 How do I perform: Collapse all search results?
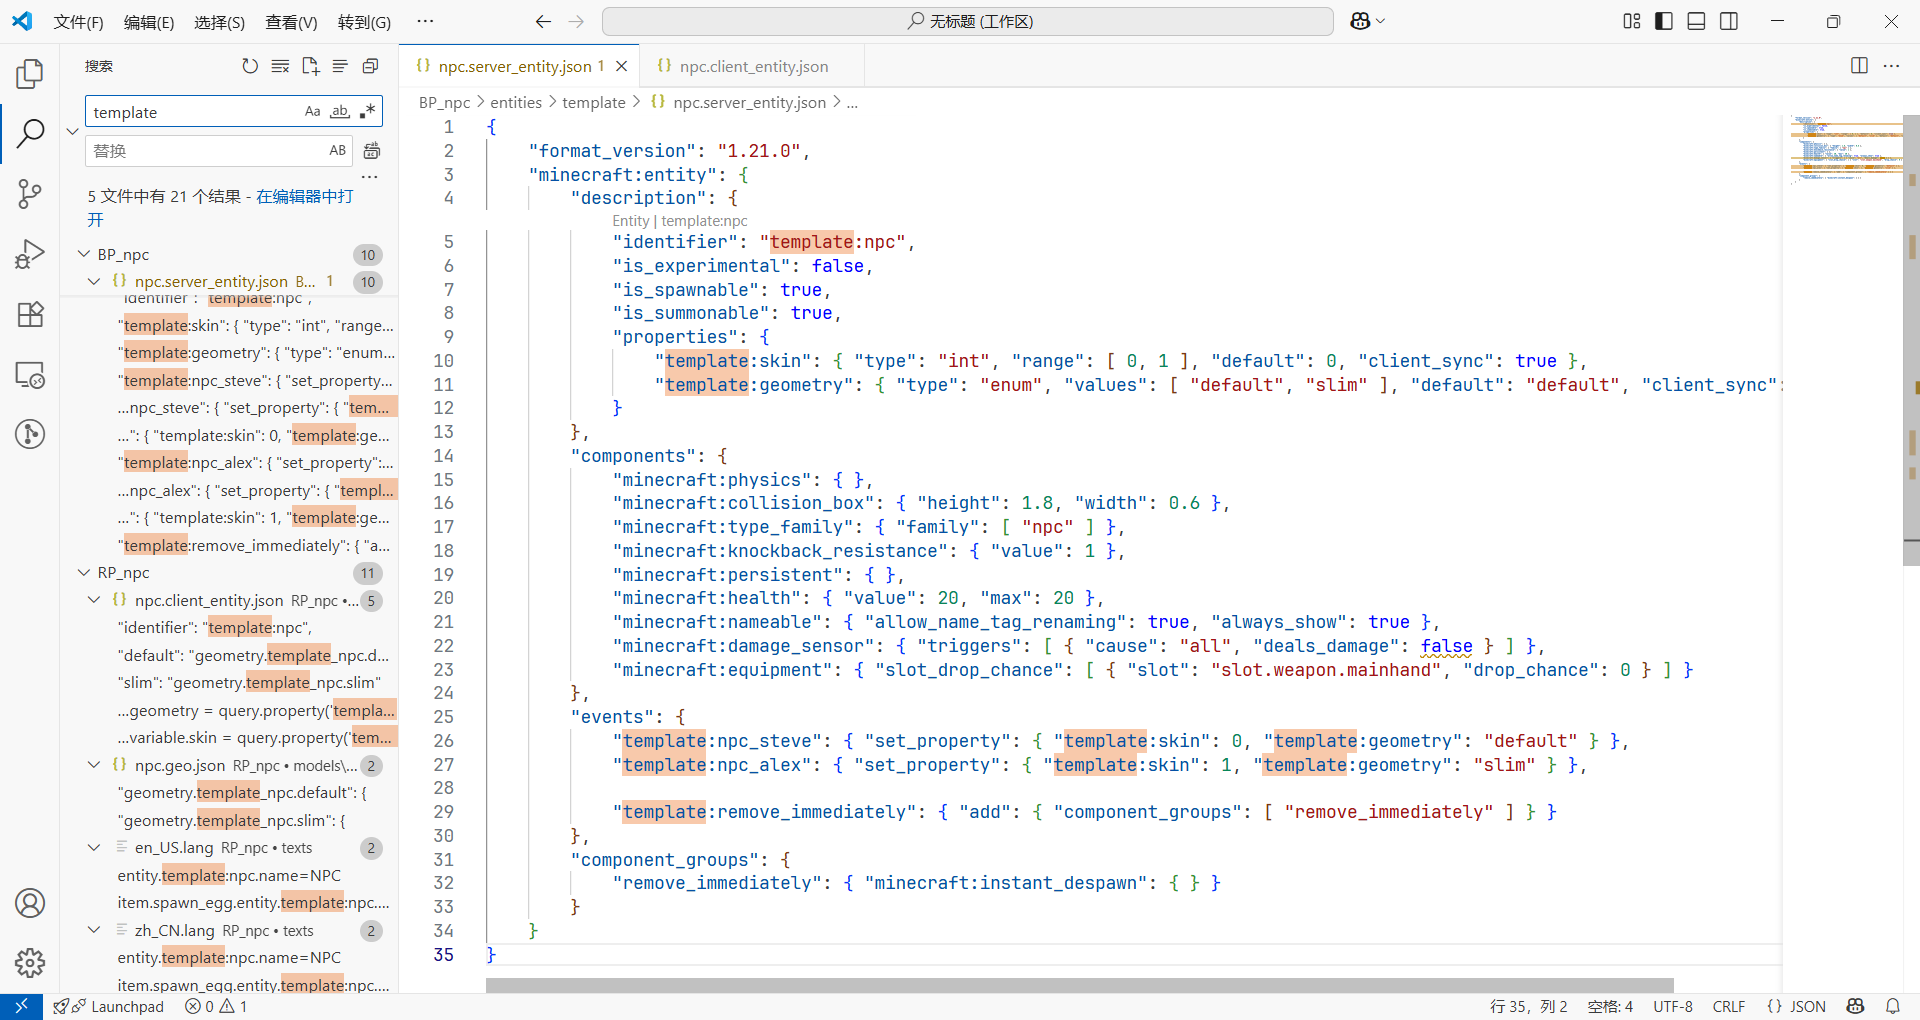pos(370,66)
